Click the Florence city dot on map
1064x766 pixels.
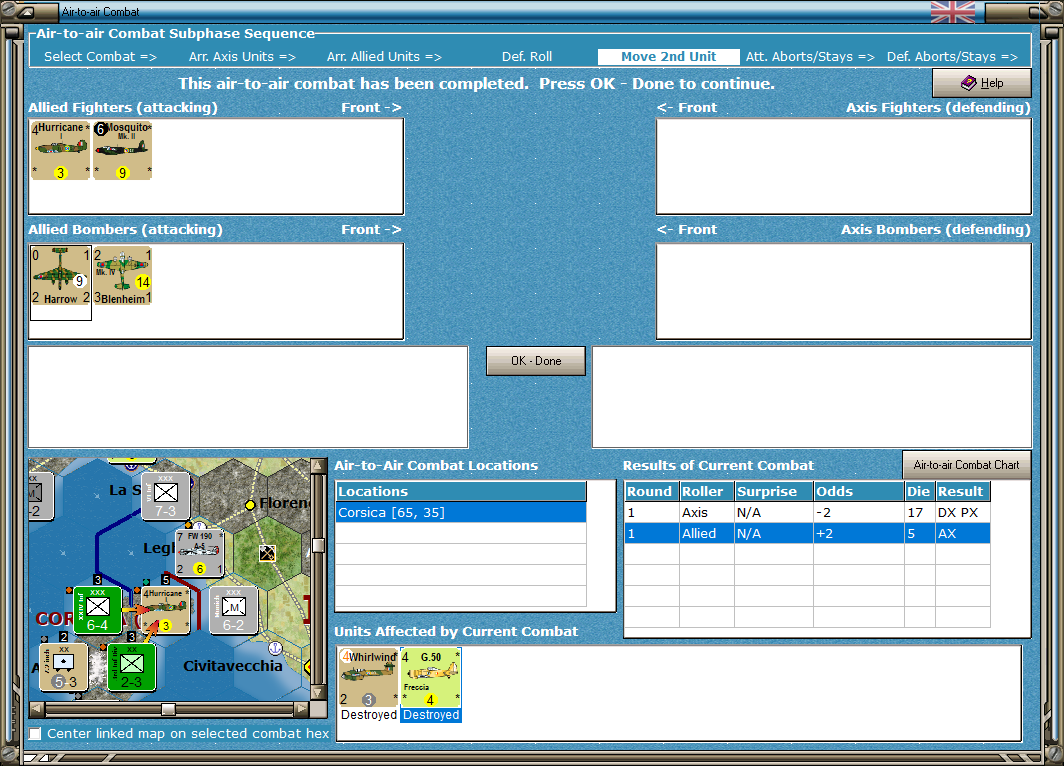pos(250,504)
